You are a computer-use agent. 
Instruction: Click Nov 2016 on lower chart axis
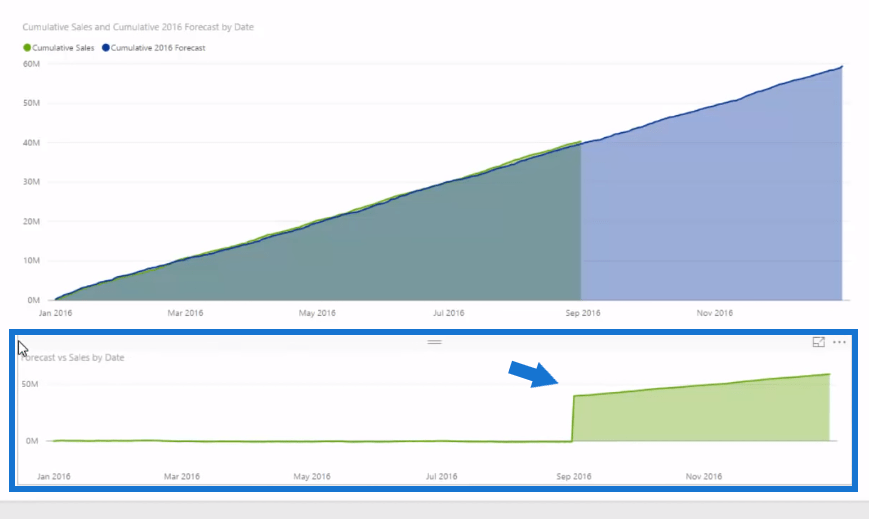tap(704, 476)
